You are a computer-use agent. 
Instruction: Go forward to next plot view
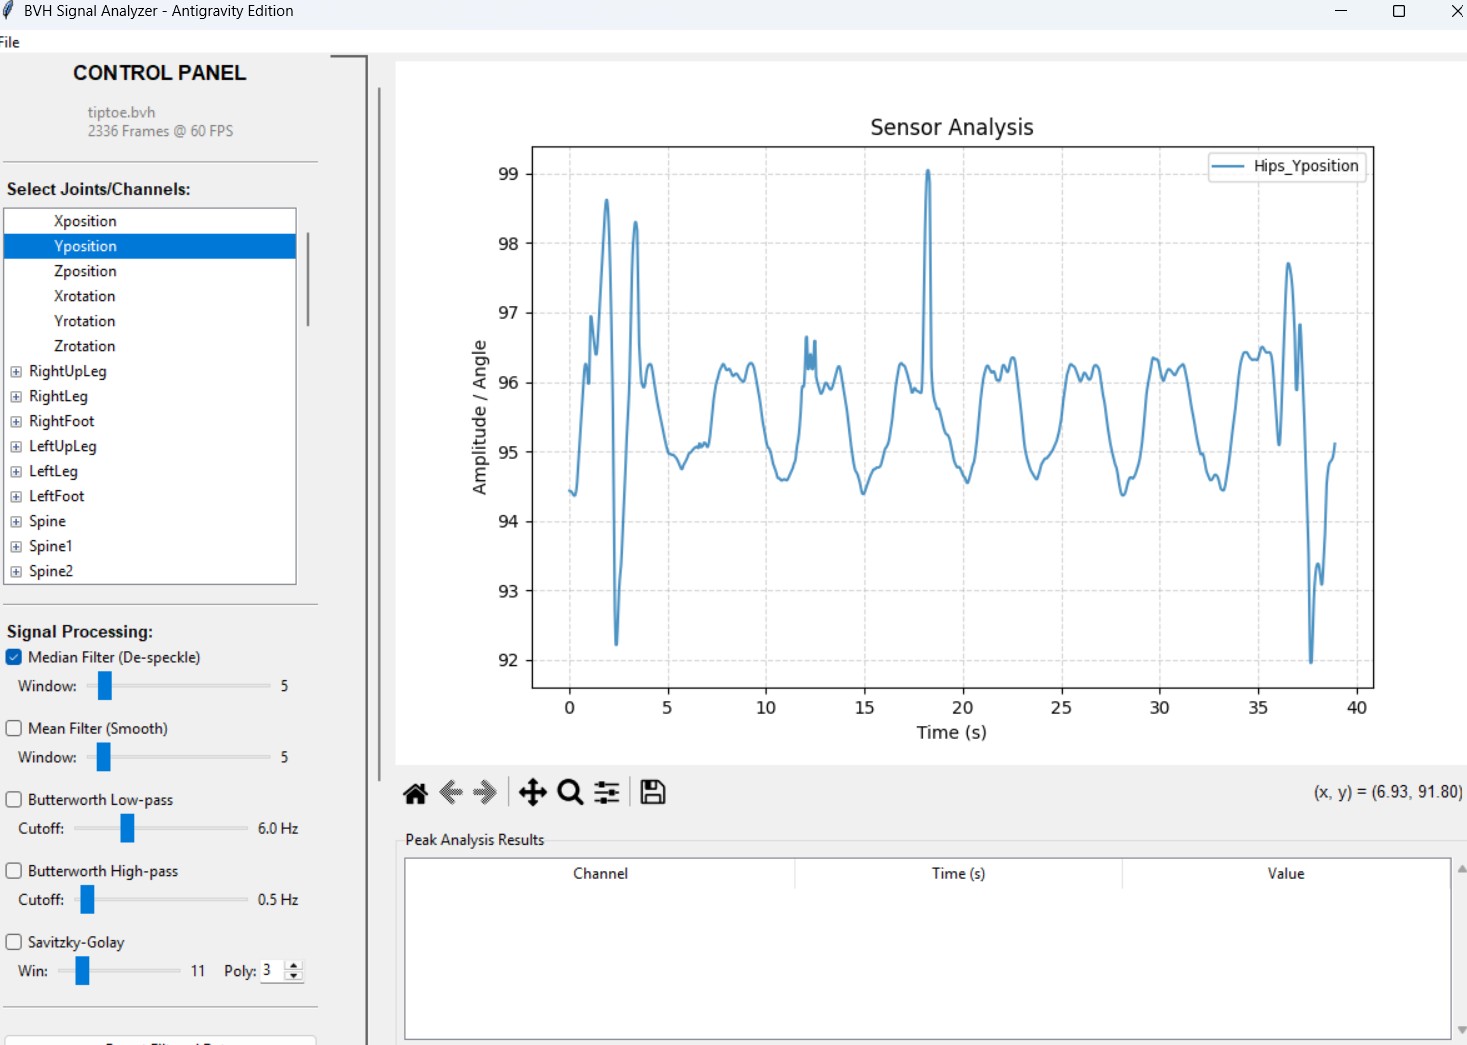(x=485, y=792)
